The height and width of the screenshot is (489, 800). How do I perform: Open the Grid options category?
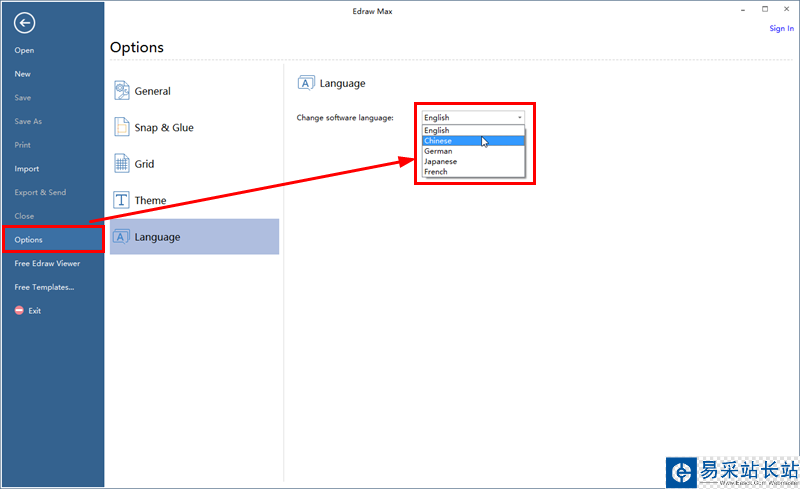pos(194,163)
